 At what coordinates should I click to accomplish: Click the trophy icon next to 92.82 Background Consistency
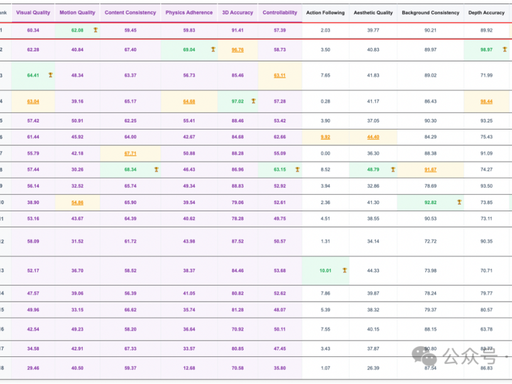point(459,202)
